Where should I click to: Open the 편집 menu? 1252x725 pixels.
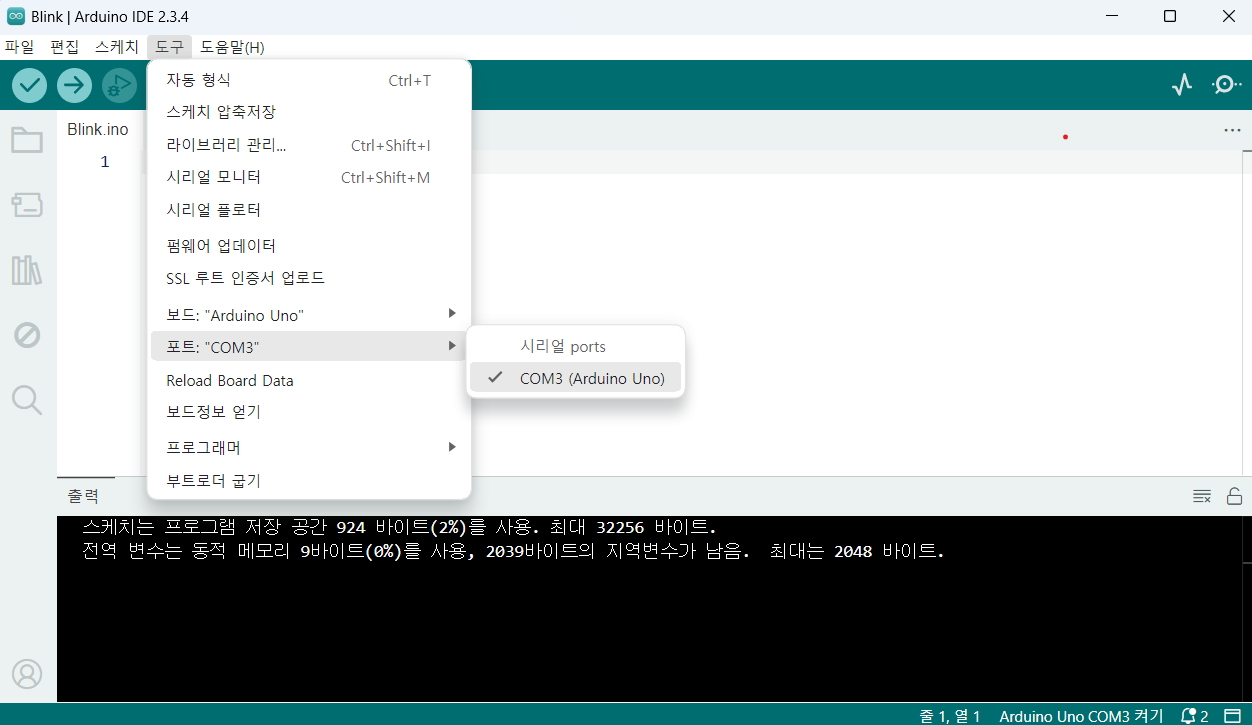[x=64, y=47]
